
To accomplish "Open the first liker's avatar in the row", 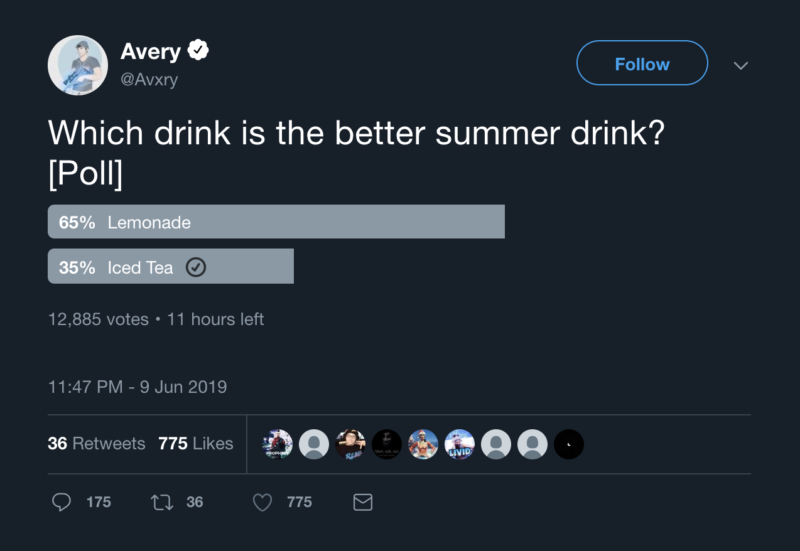I will point(278,444).
